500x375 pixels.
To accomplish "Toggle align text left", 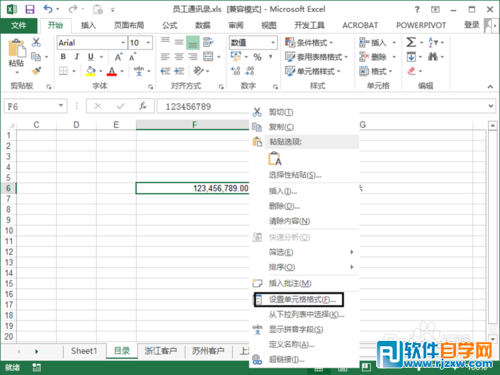I will click(165, 57).
